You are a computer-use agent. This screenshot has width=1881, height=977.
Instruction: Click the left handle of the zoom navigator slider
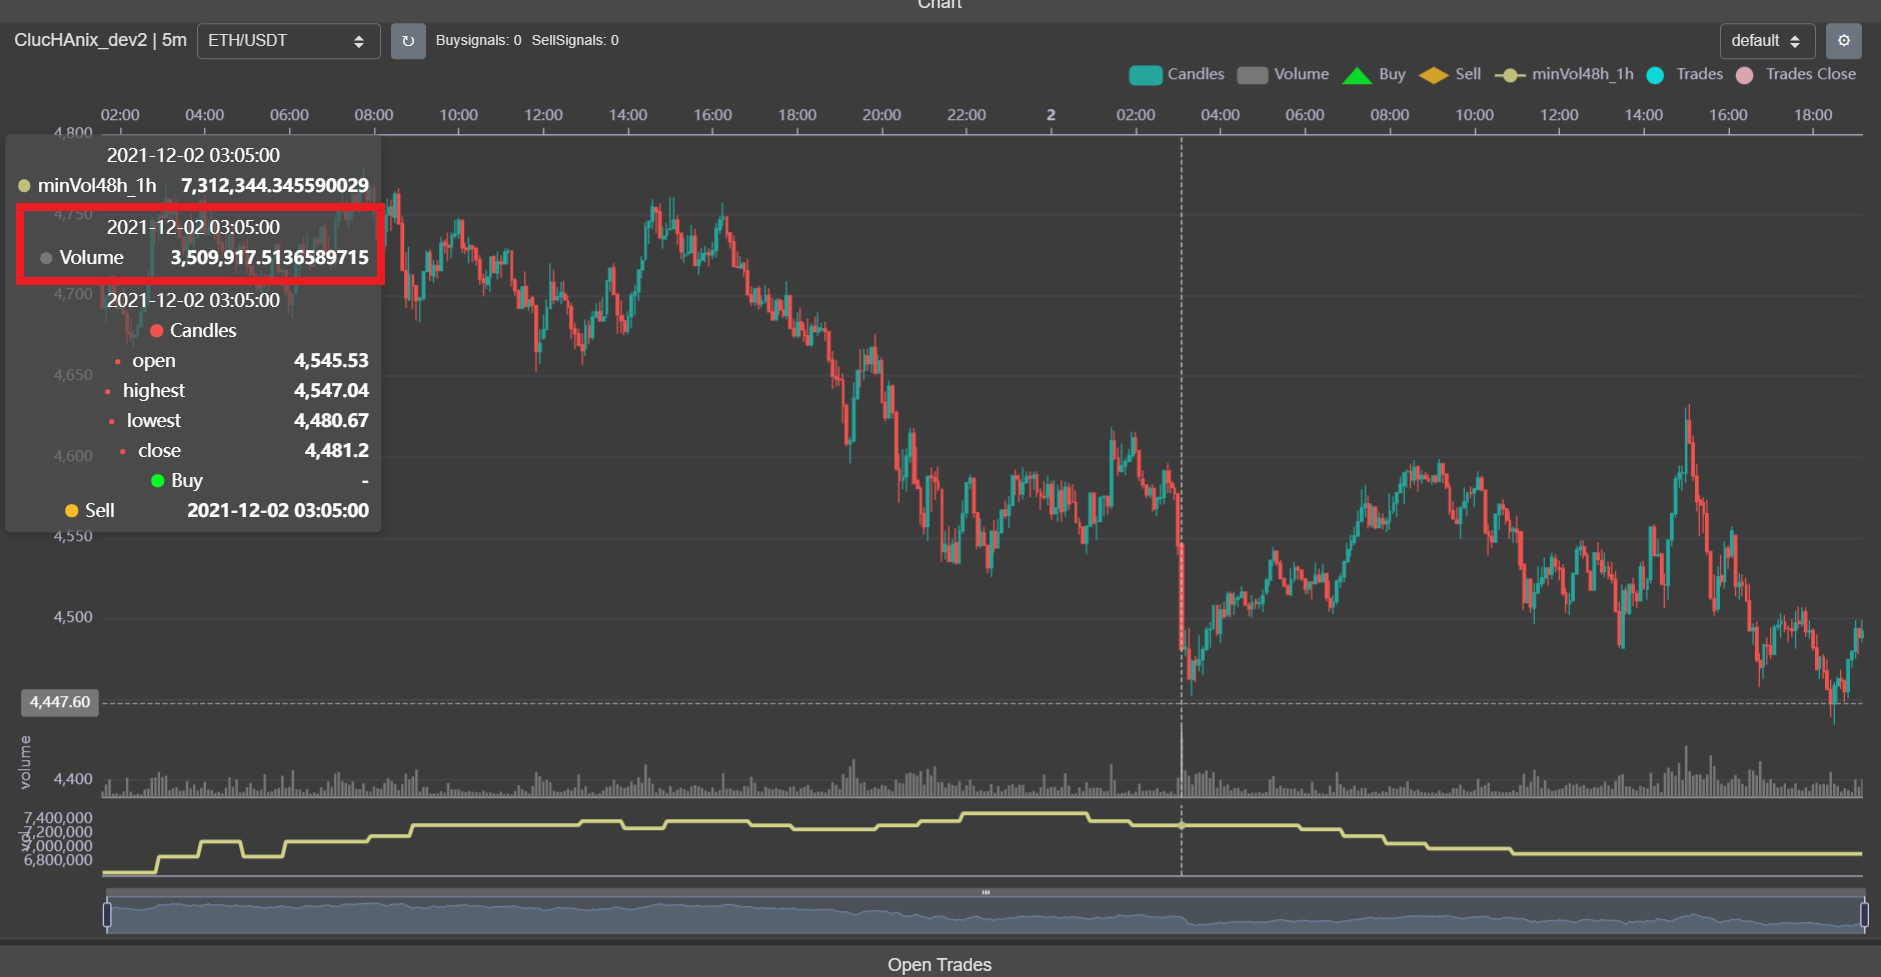click(x=107, y=912)
